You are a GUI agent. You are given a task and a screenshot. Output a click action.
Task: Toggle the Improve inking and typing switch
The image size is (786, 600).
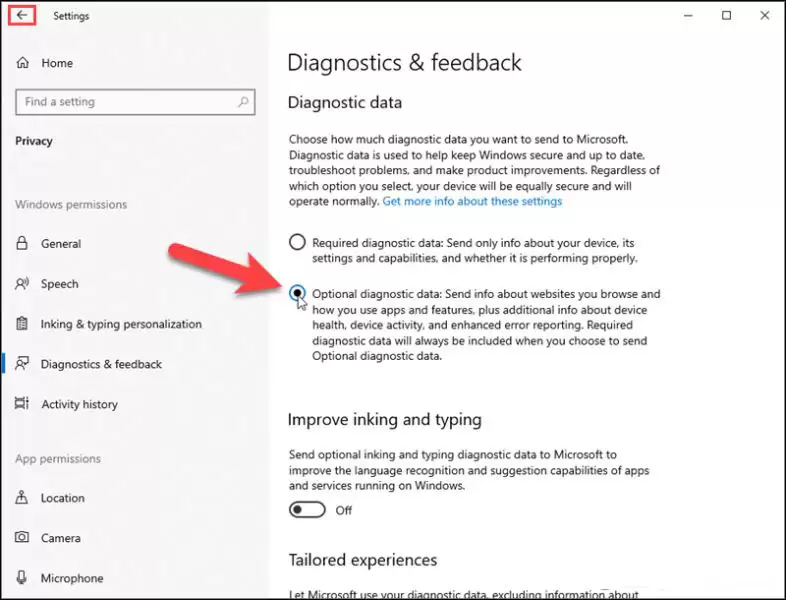tap(307, 510)
